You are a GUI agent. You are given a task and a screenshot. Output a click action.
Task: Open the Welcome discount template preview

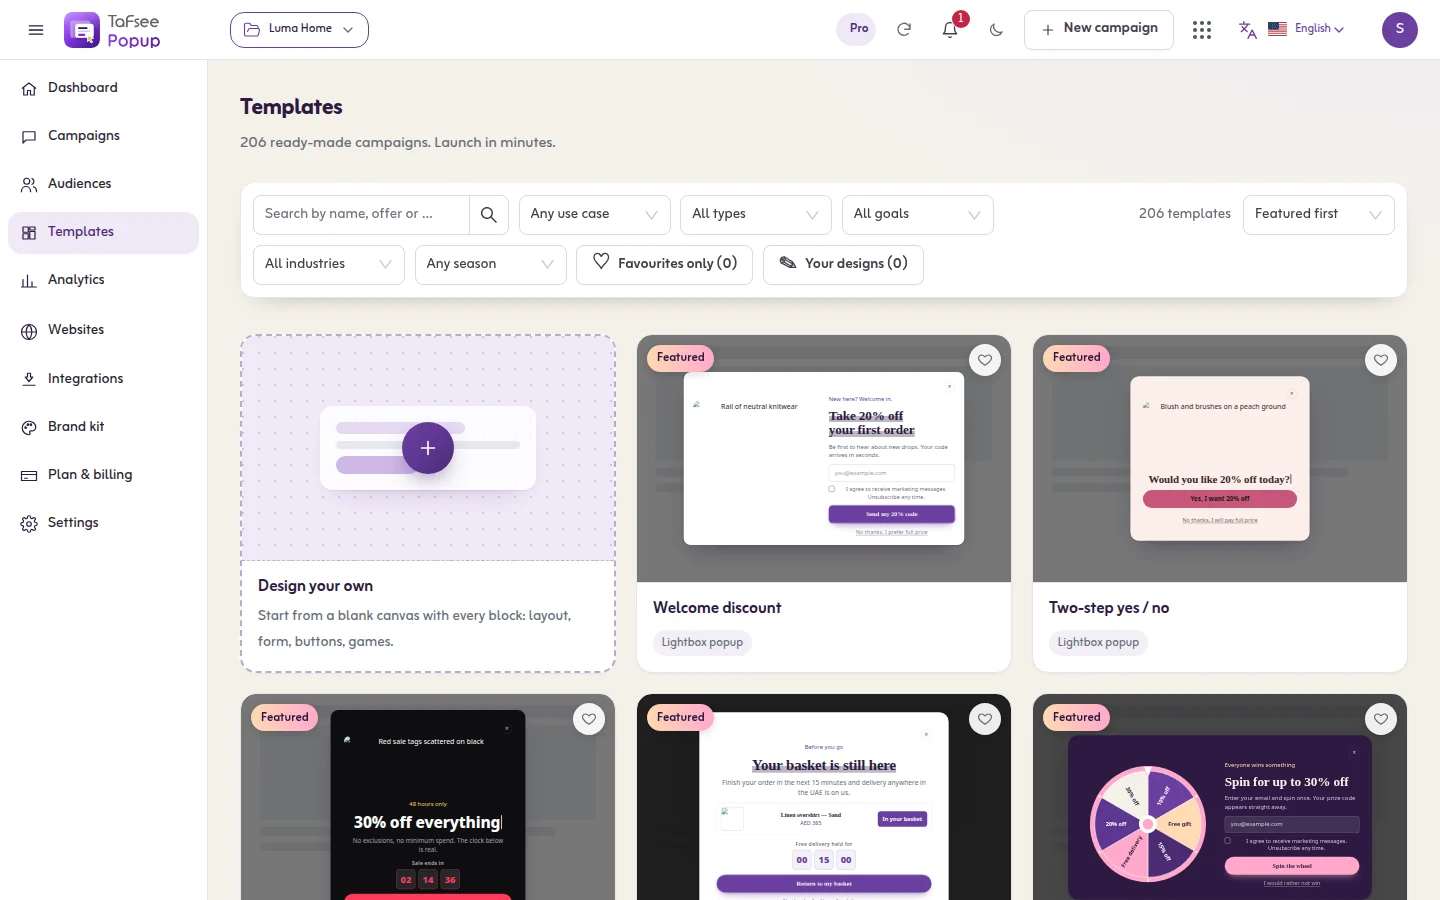point(824,459)
